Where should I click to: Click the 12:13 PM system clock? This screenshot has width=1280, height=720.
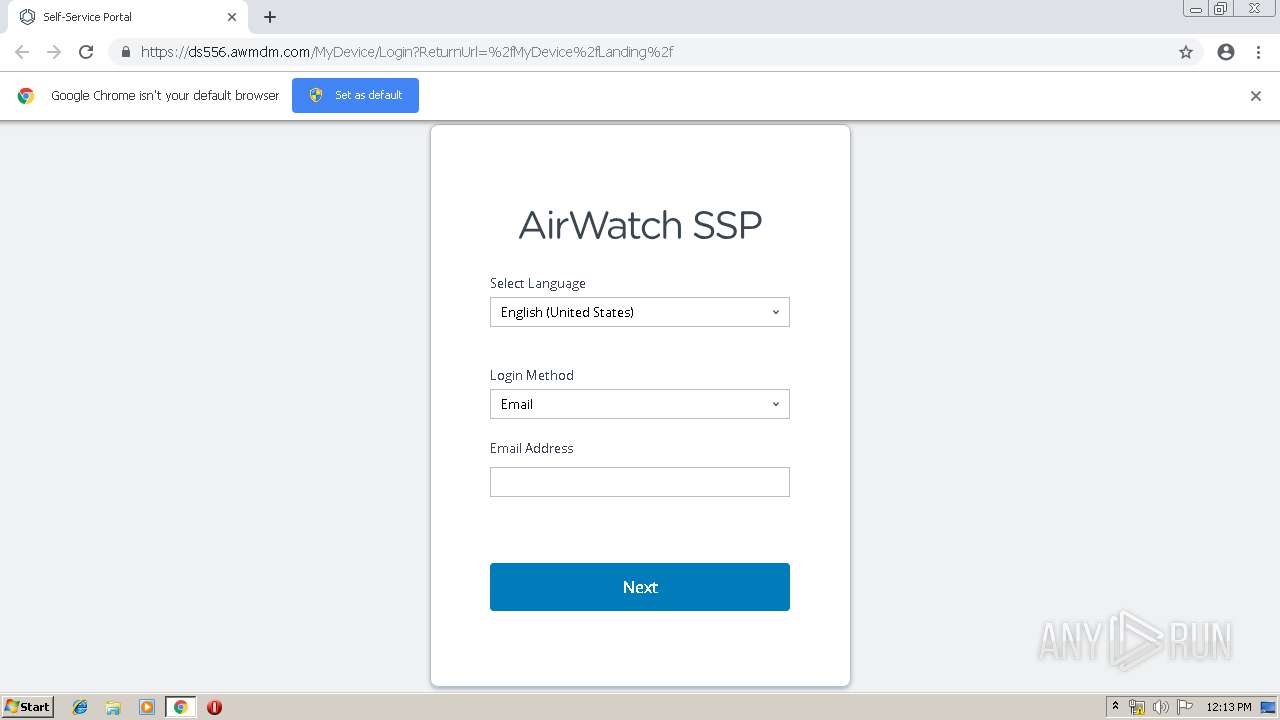(1229, 707)
